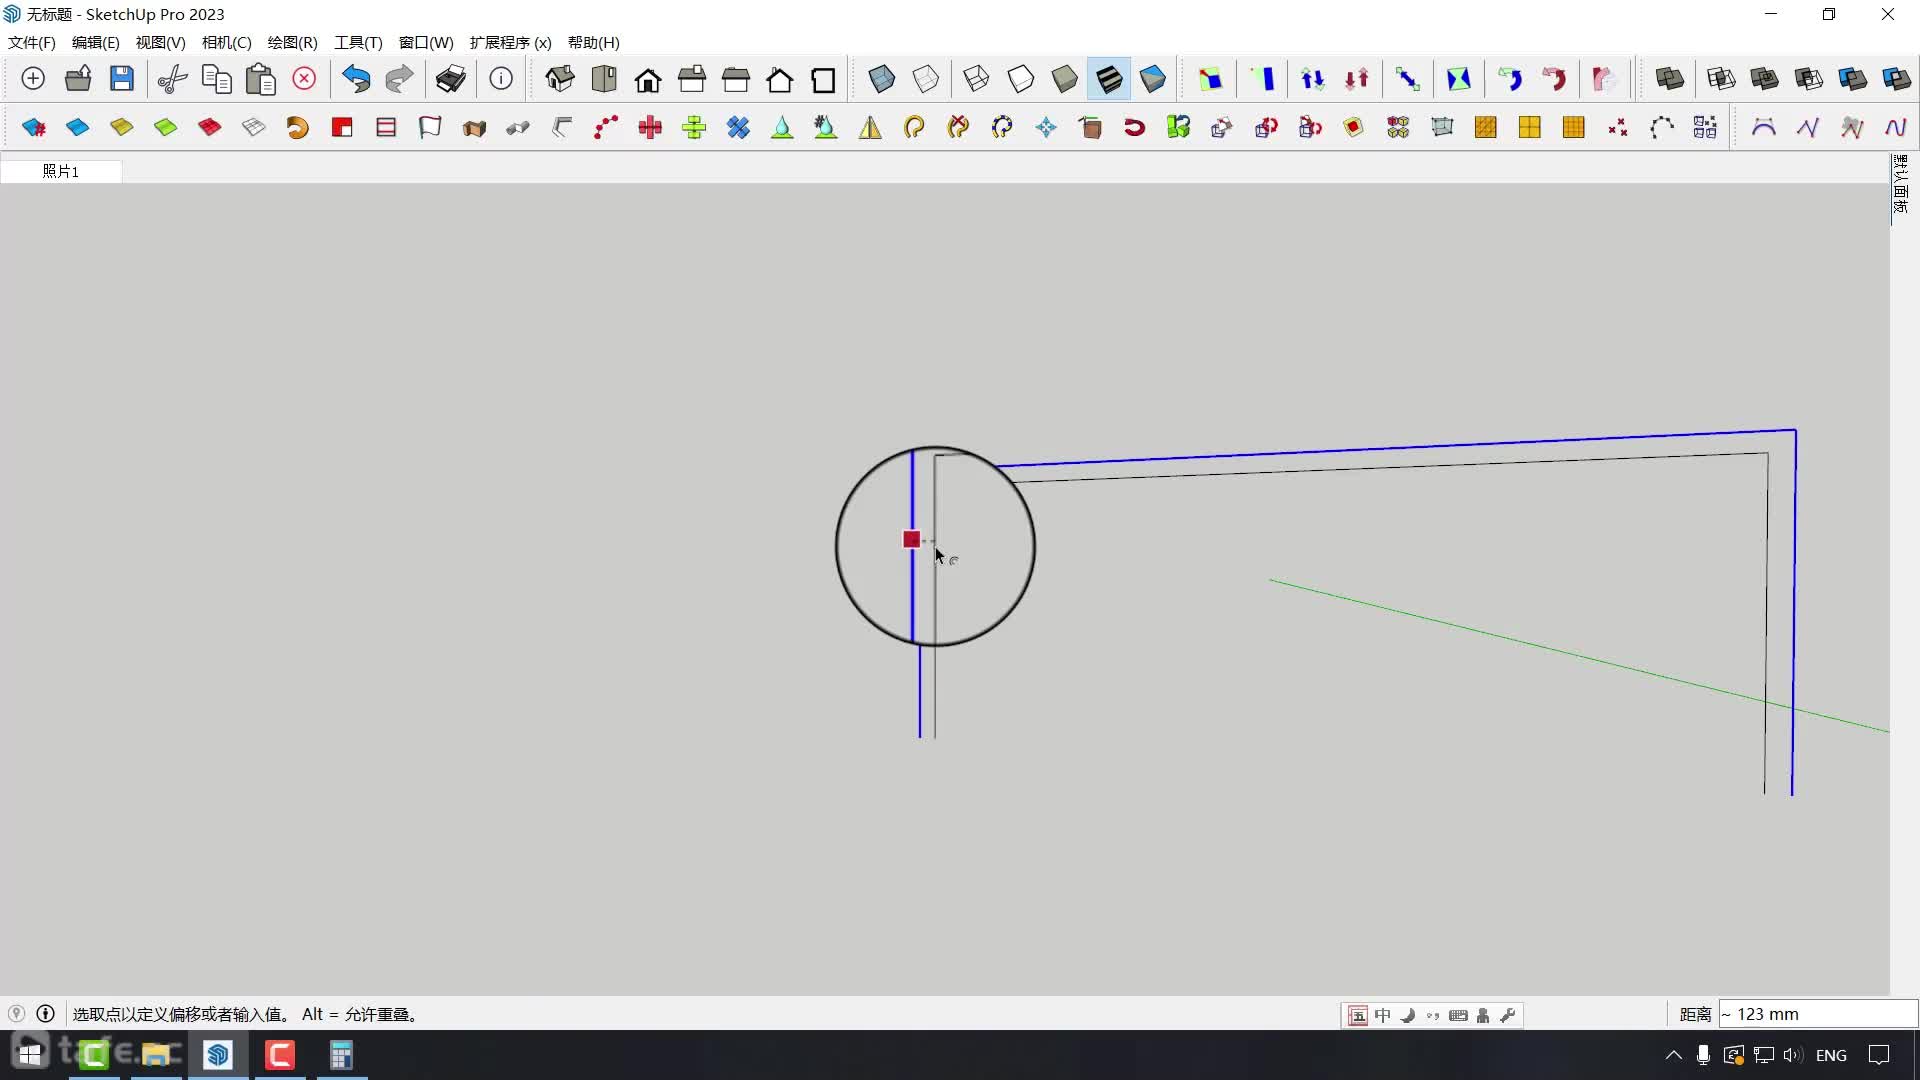Select the 照片1 scene tab

[61, 171]
